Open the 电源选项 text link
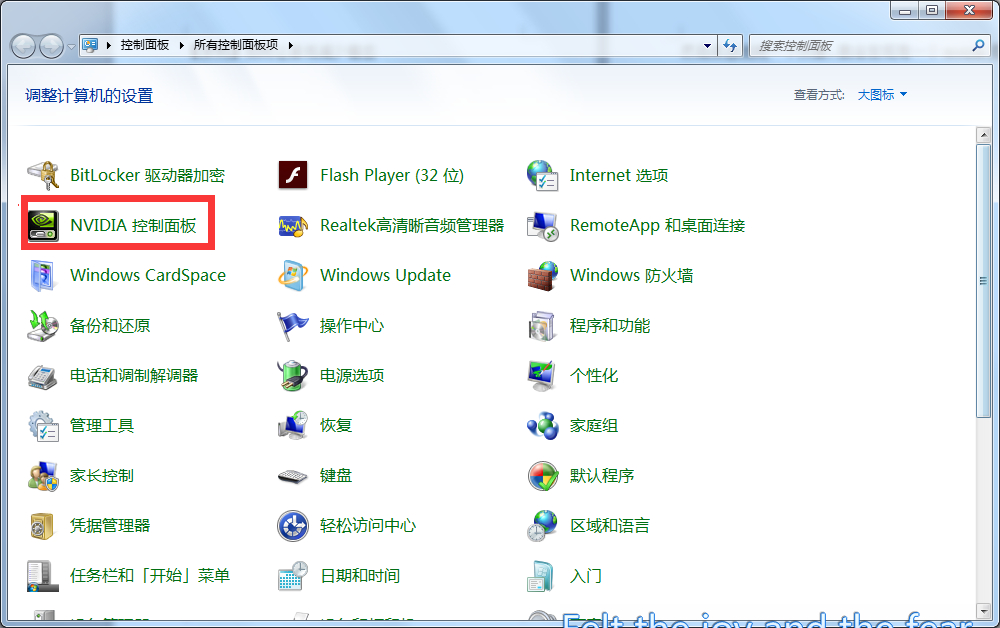 [x=352, y=376]
